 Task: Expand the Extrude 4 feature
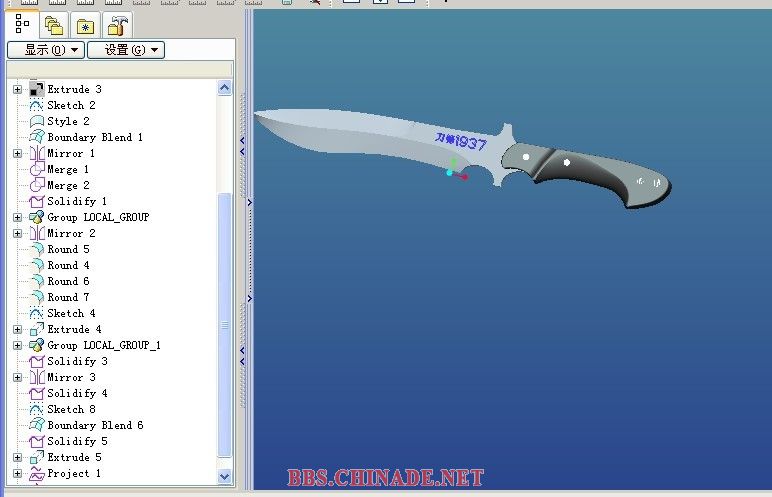(18, 330)
